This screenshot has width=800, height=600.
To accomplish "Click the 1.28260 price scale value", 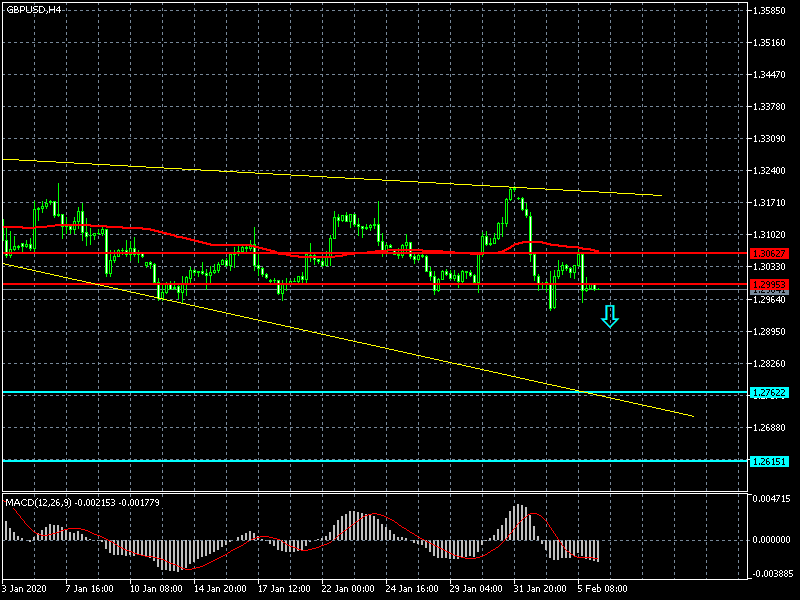I will click(769, 364).
